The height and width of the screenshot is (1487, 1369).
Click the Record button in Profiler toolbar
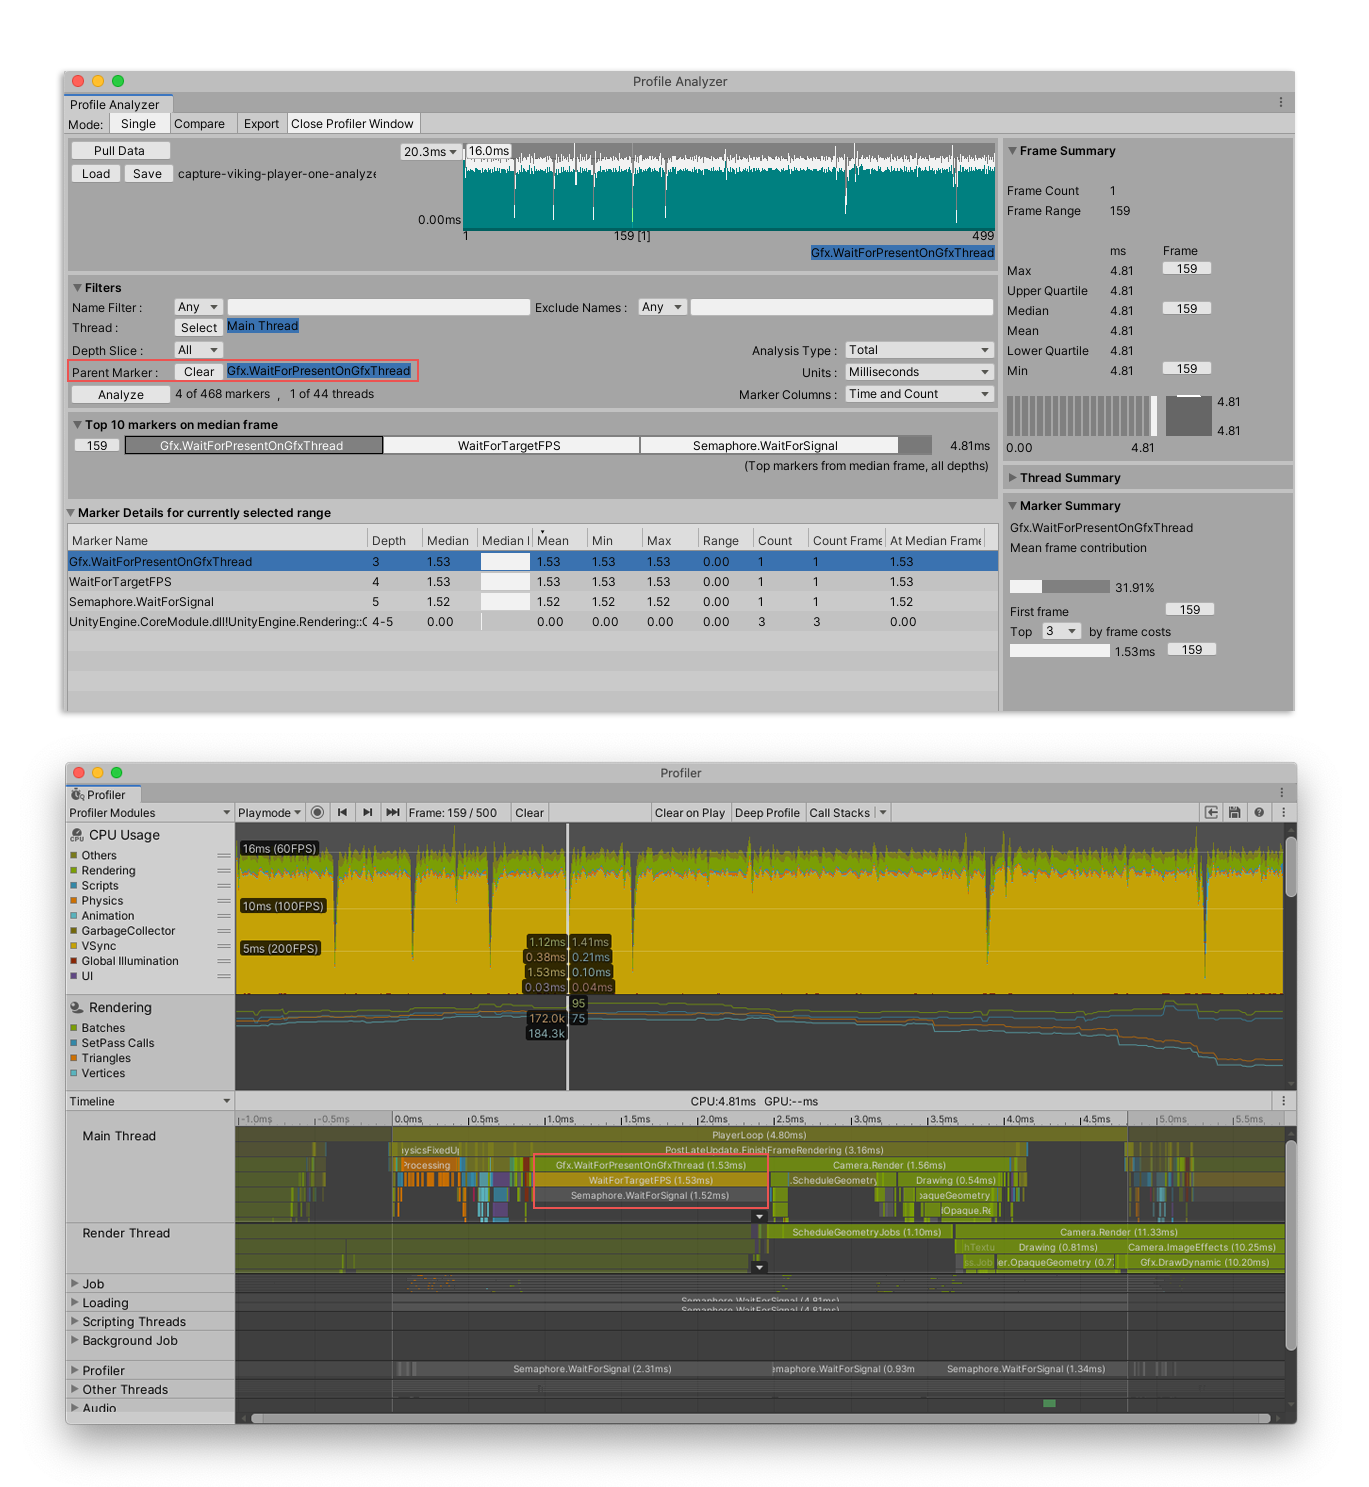[x=317, y=813]
